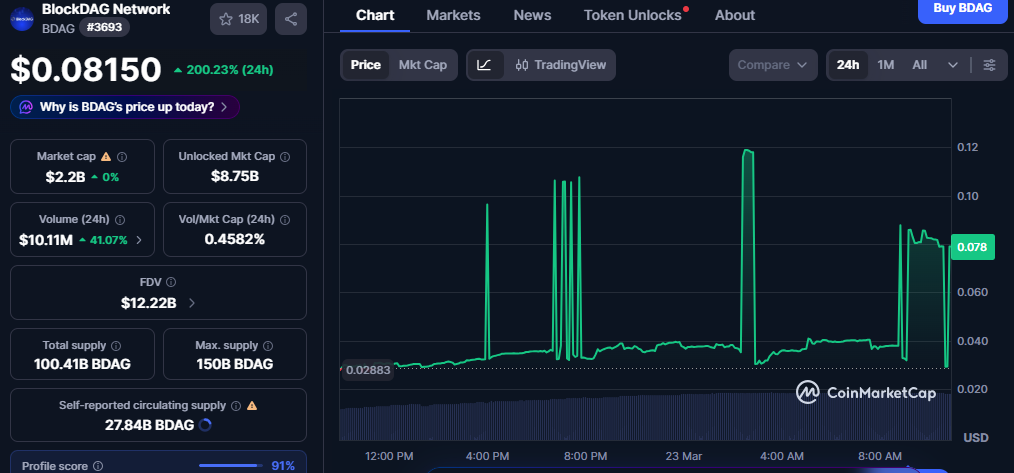Image resolution: width=1014 pixels, height=473 pixels.
Task: Click the warning icon beside circulating supply
Action: tap(252, 406)
